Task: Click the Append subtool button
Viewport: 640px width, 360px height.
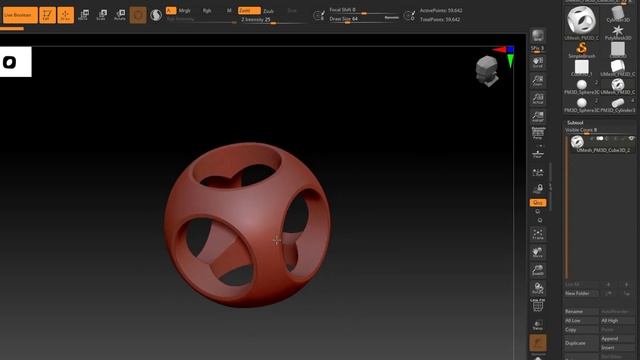Action: (x=618, y=339)
